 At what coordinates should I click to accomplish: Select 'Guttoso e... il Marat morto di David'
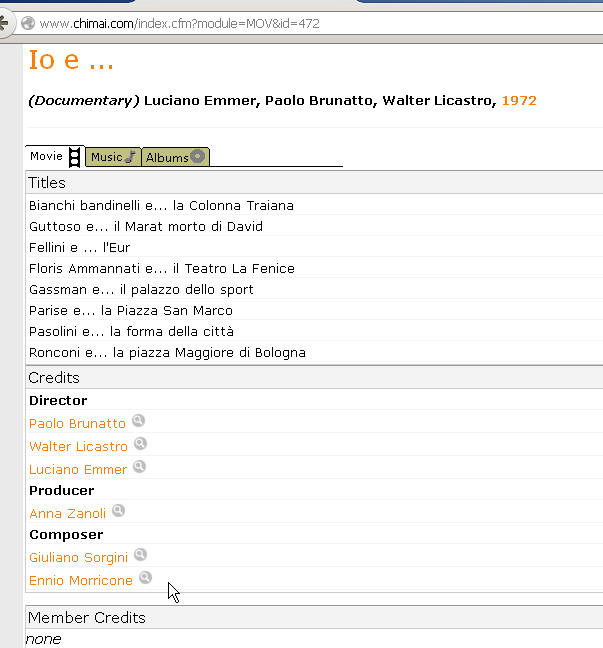pyautogui.click(x=146, y=226)
